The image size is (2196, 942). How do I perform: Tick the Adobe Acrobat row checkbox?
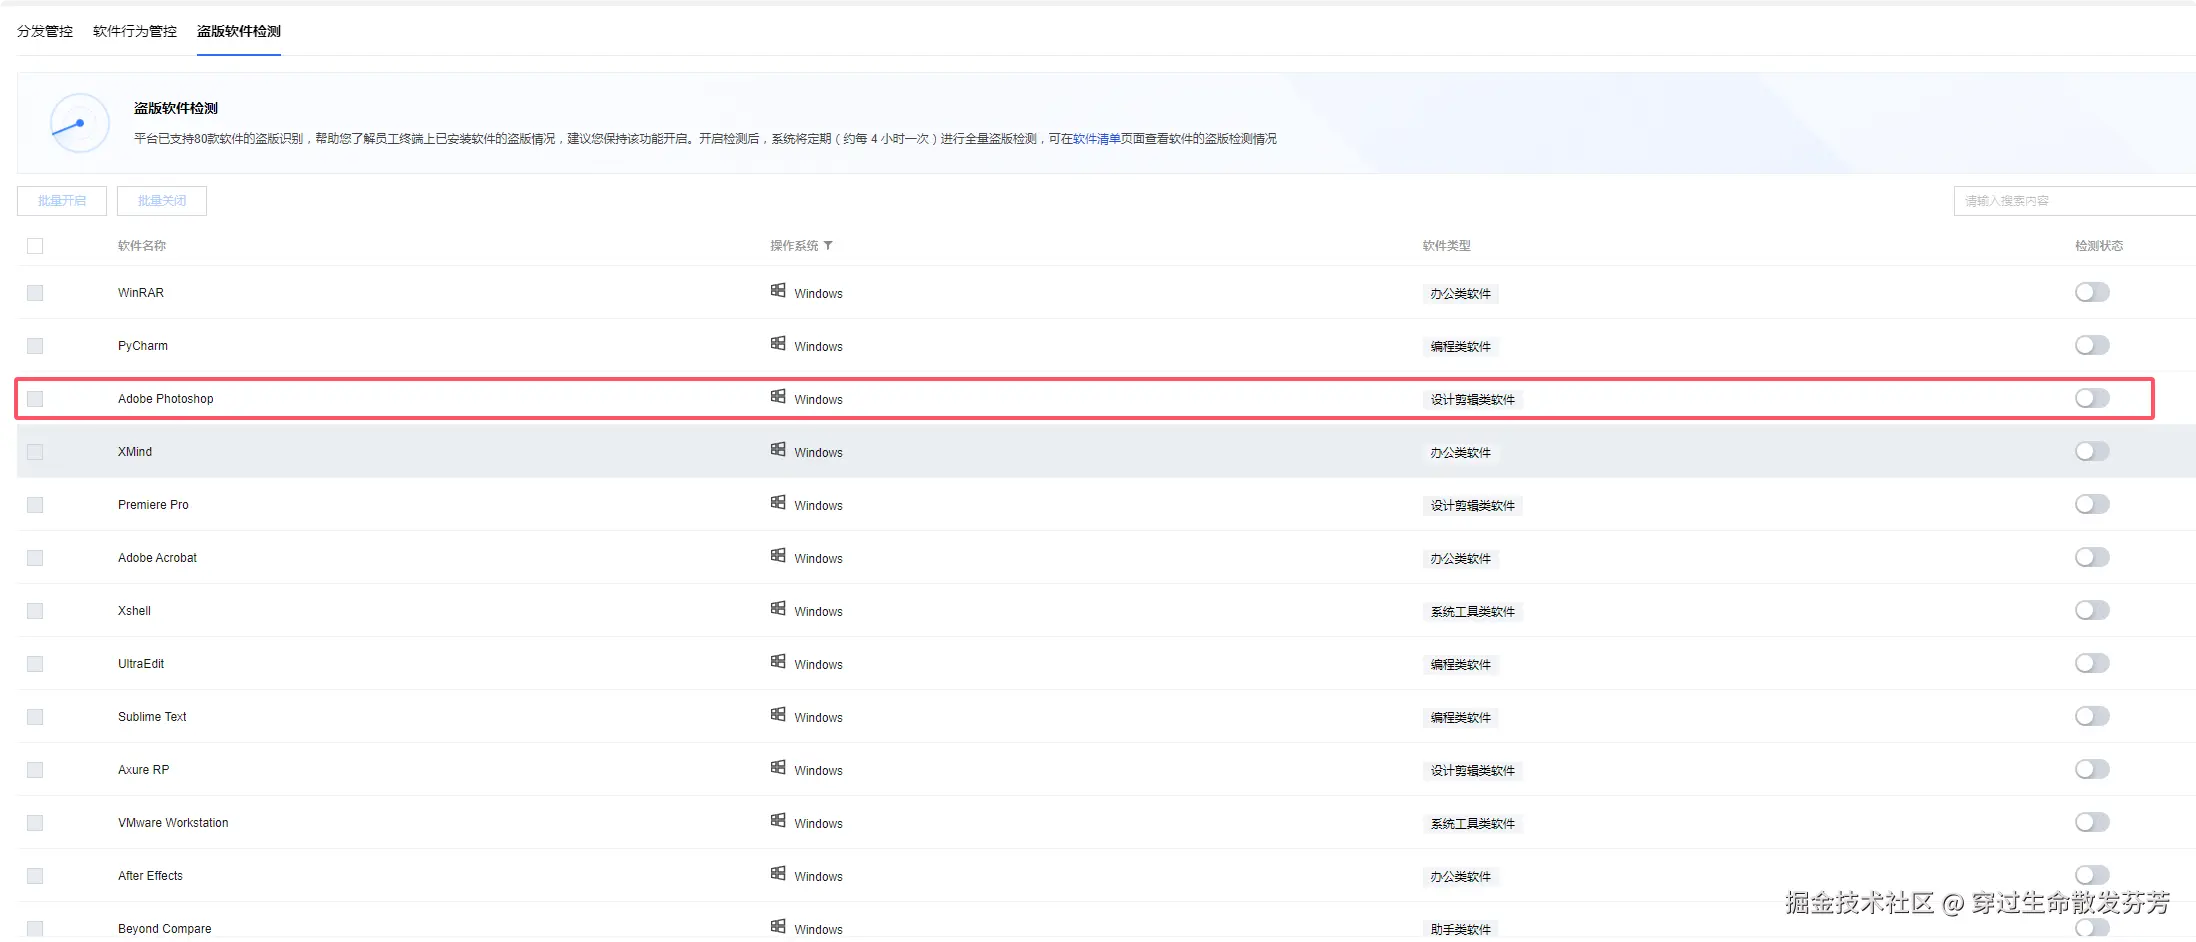pyautogui.click(x=35, y=558)
